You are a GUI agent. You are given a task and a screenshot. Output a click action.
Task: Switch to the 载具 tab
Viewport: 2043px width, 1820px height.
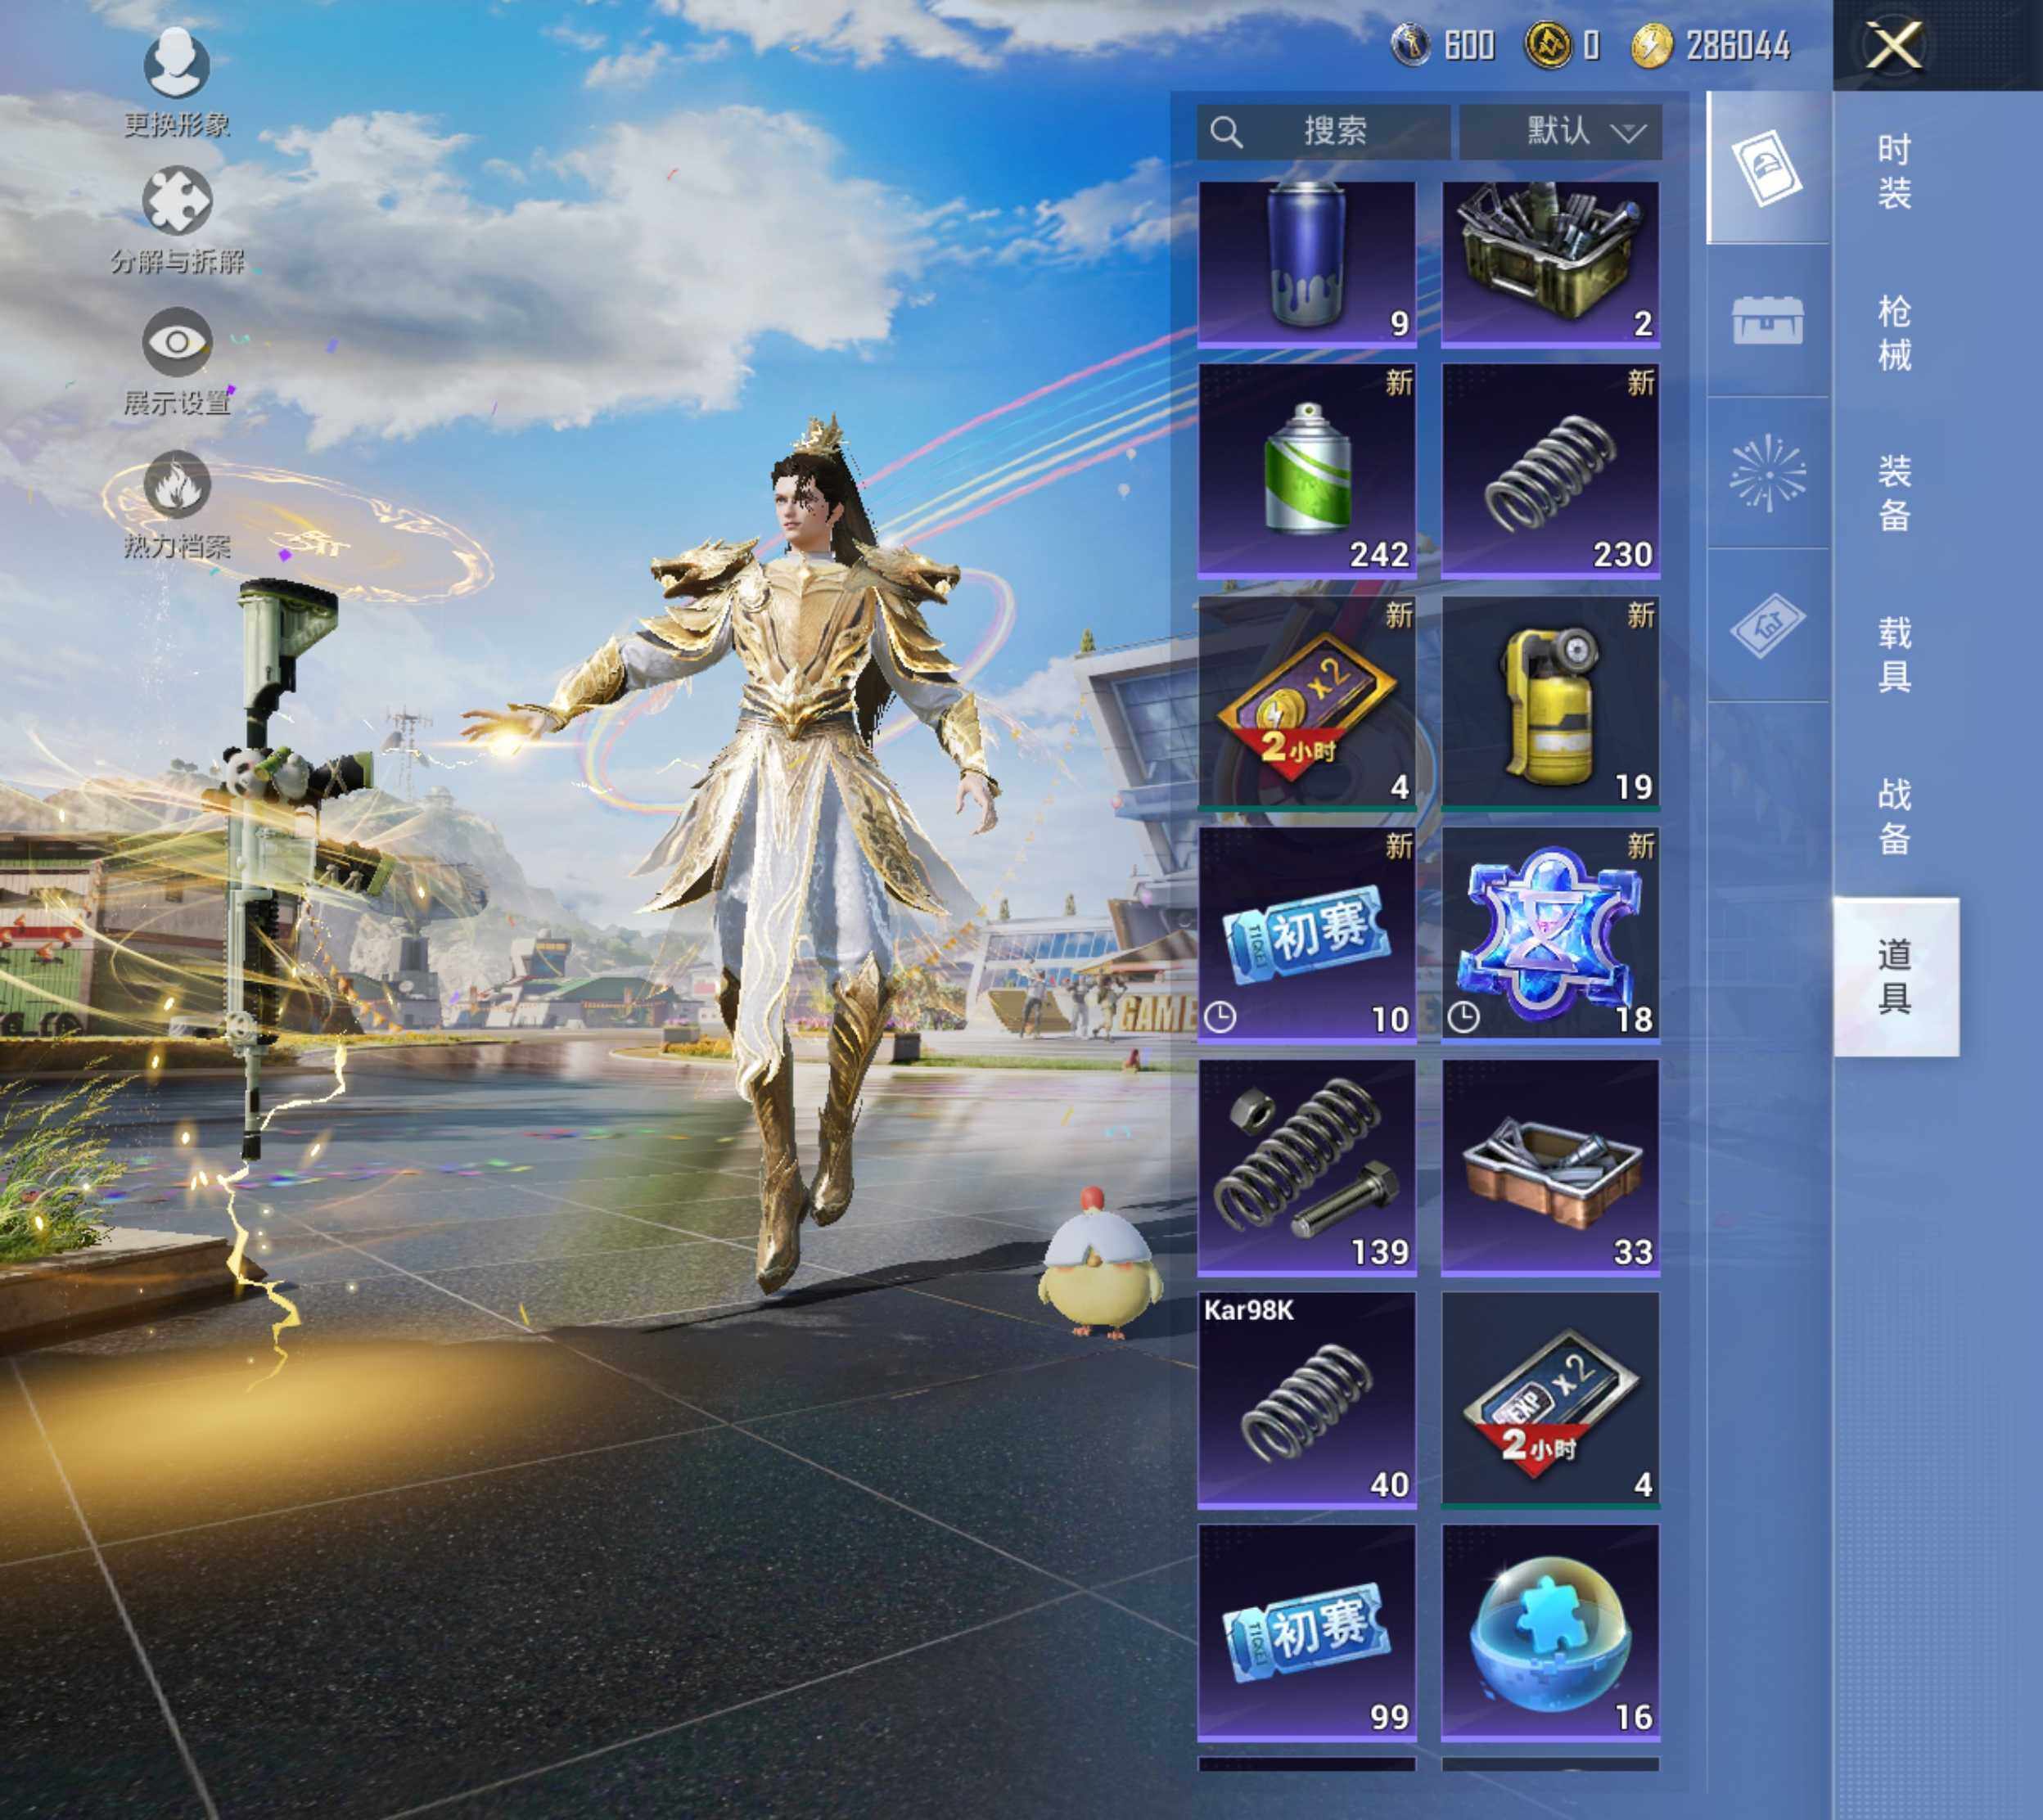point(1893,655)
